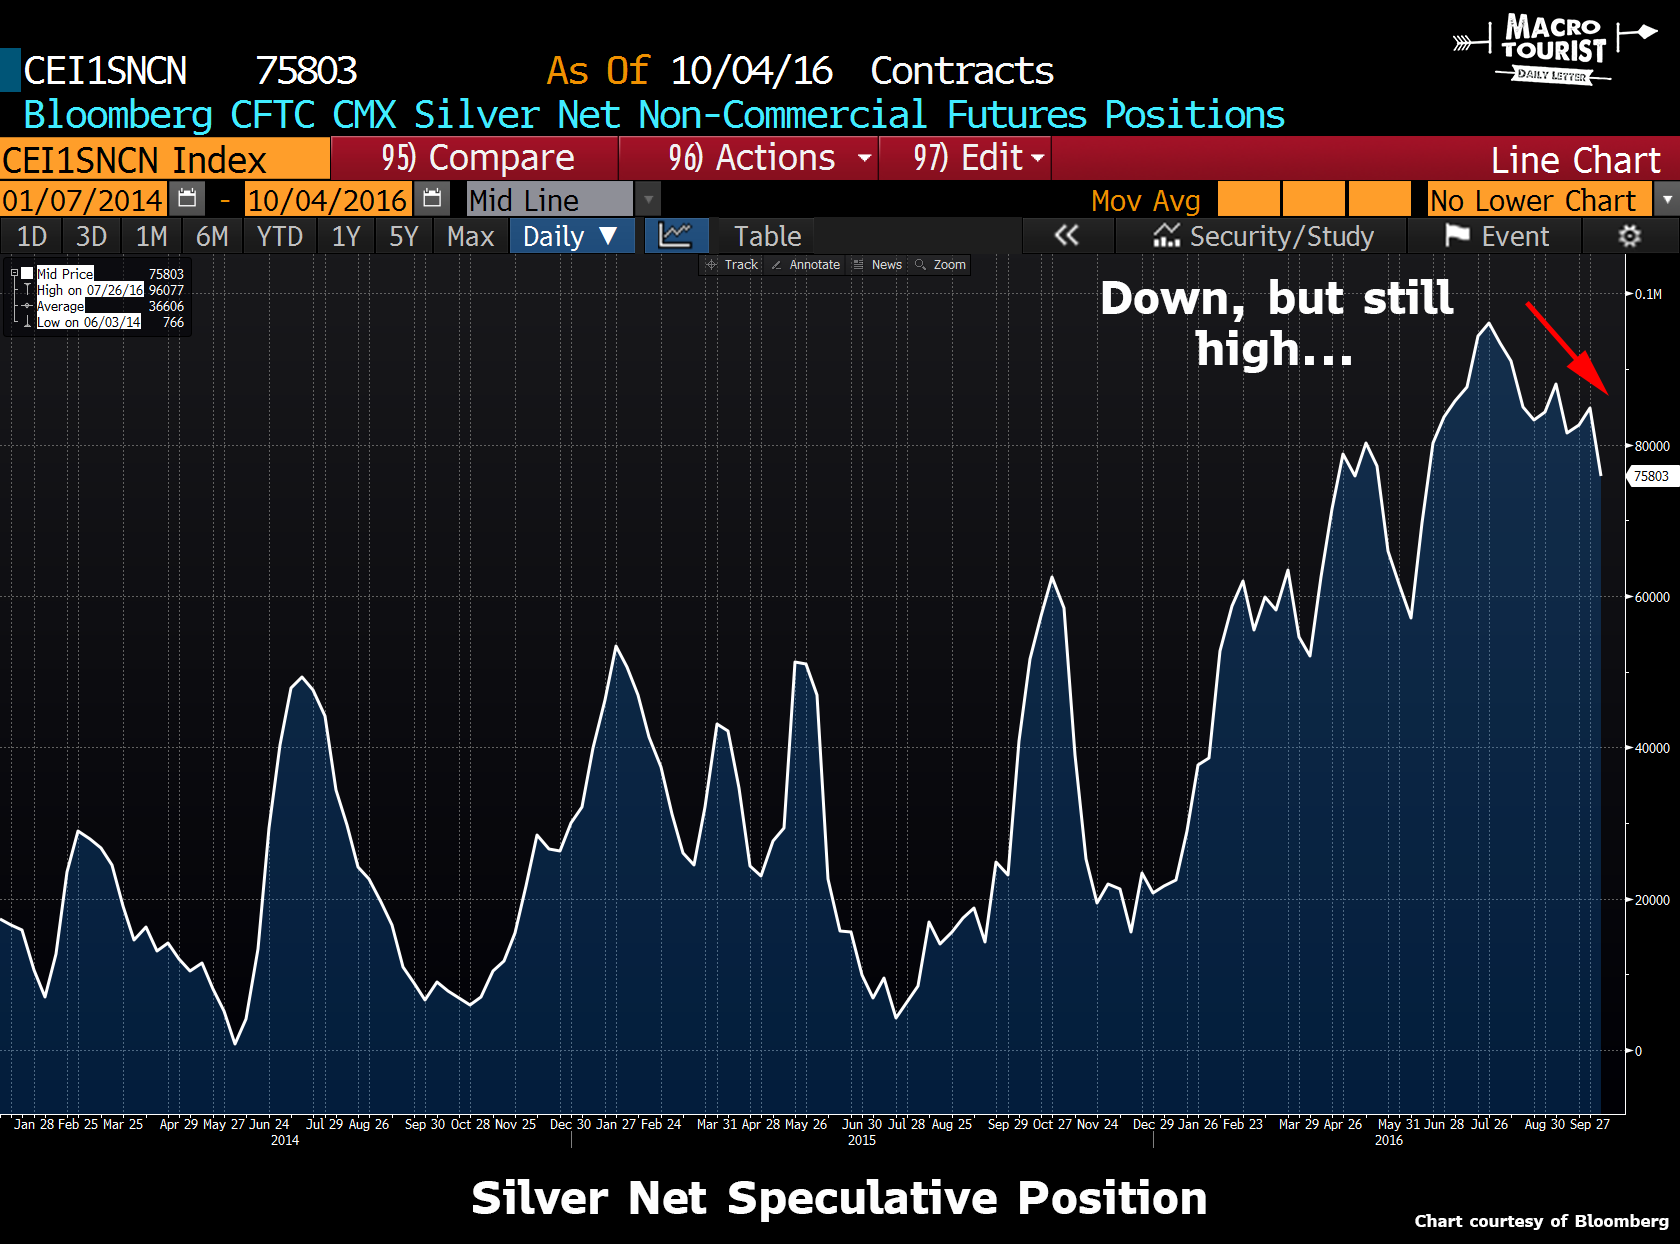Click the Event flag button
This screenshot has width=1680, height=1244.
point(1497,236)
